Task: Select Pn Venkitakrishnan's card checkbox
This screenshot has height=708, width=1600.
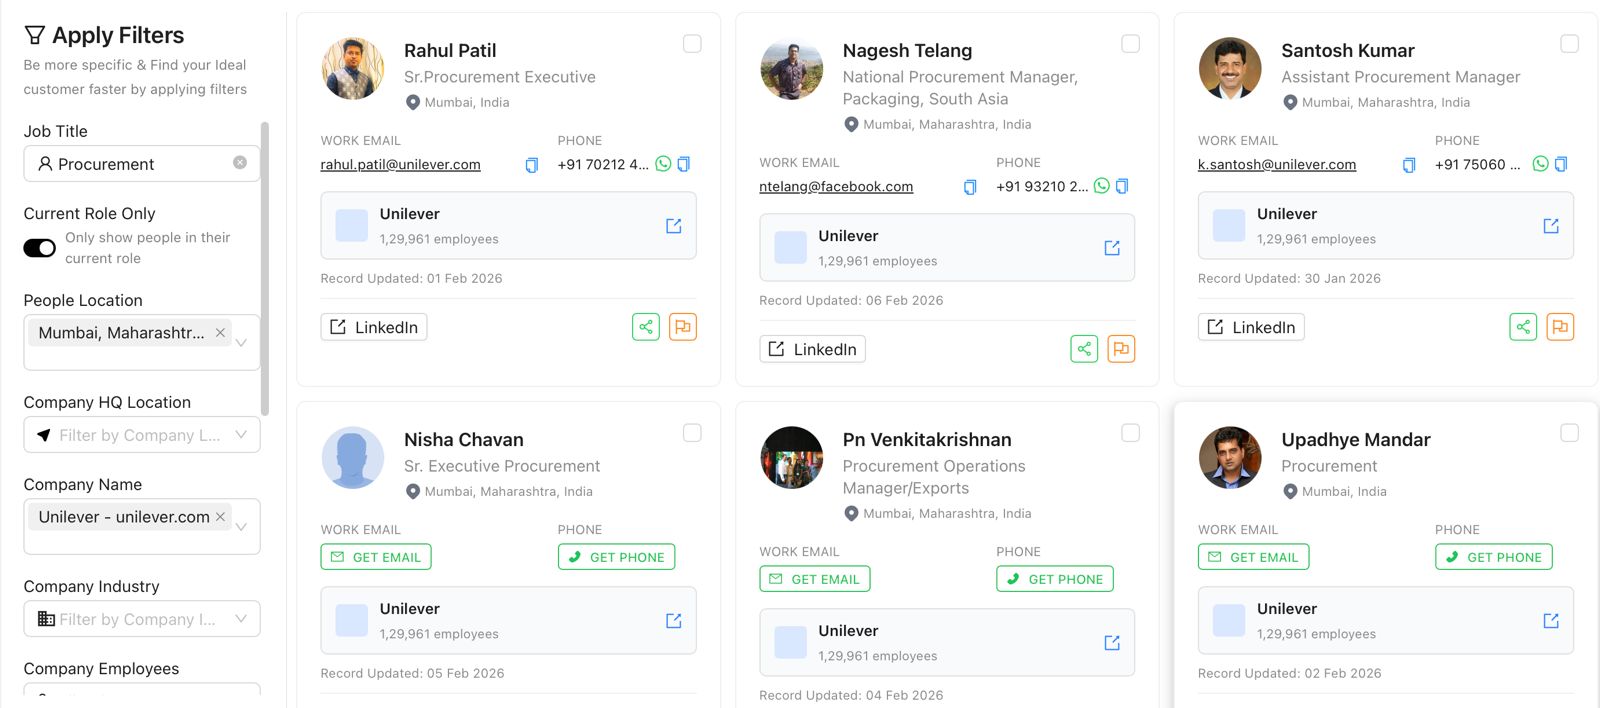Action: (1130, 433)
